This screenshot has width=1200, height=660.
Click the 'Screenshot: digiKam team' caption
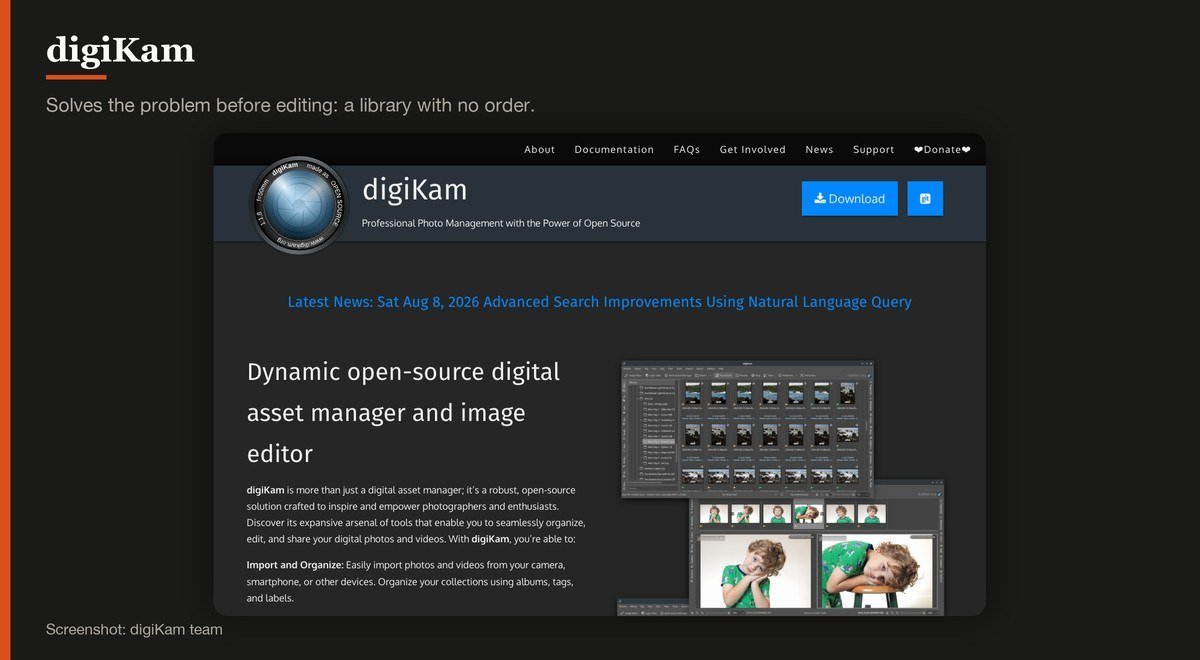click(134, 630)
